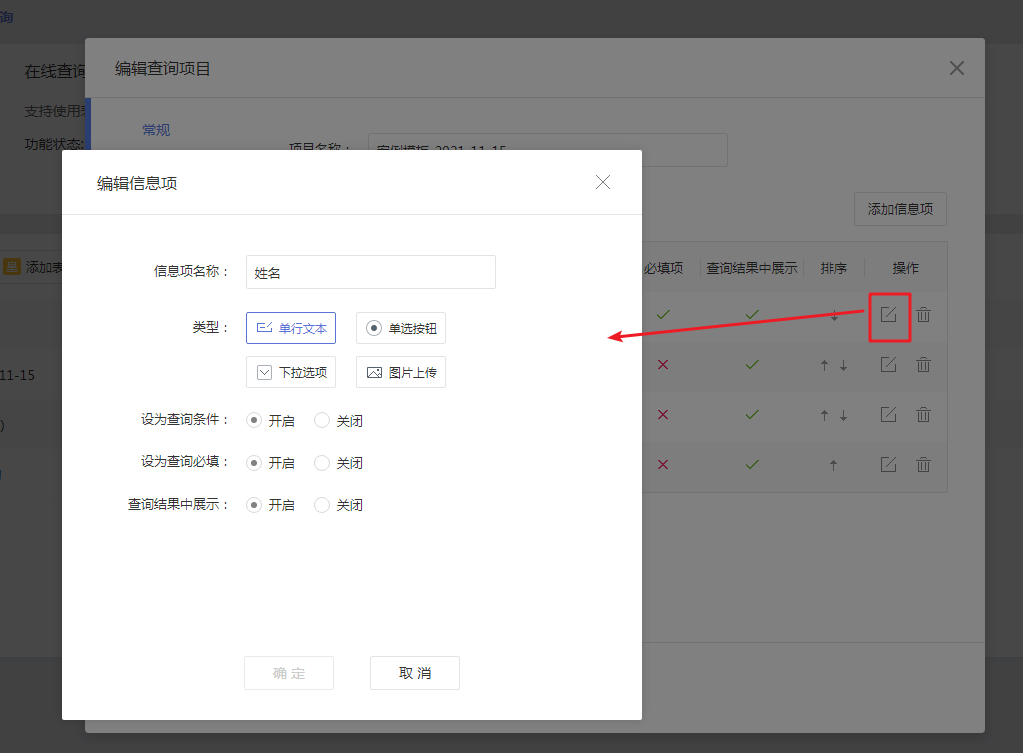Image resolution: width=1023 pixels, height=753 pixels.
Task: Select the 单选按钮 type option
Action: click(x=401, y=328)
